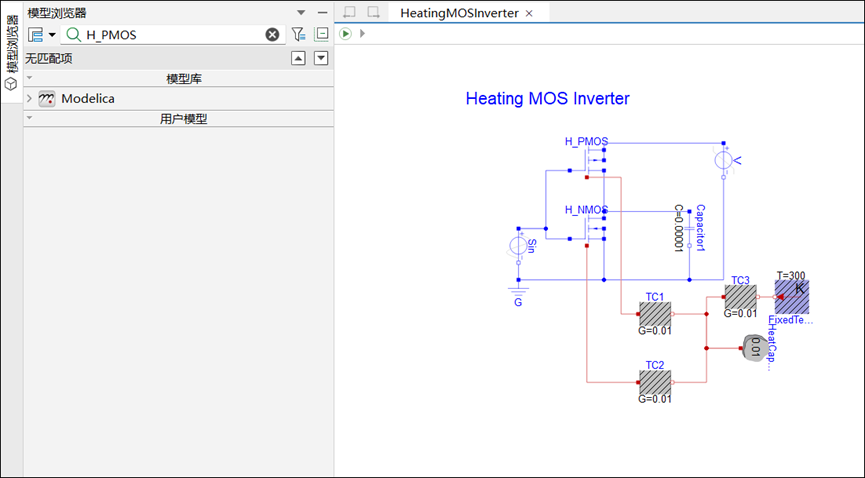
Task: Go to the next search match
Action: [x=321, y=58]
